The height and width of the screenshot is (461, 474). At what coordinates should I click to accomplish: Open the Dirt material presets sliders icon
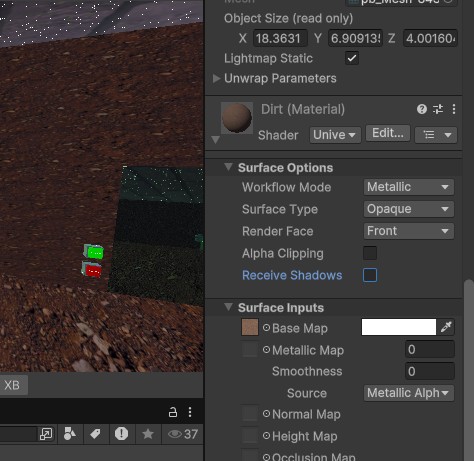(x=438, y=109)
